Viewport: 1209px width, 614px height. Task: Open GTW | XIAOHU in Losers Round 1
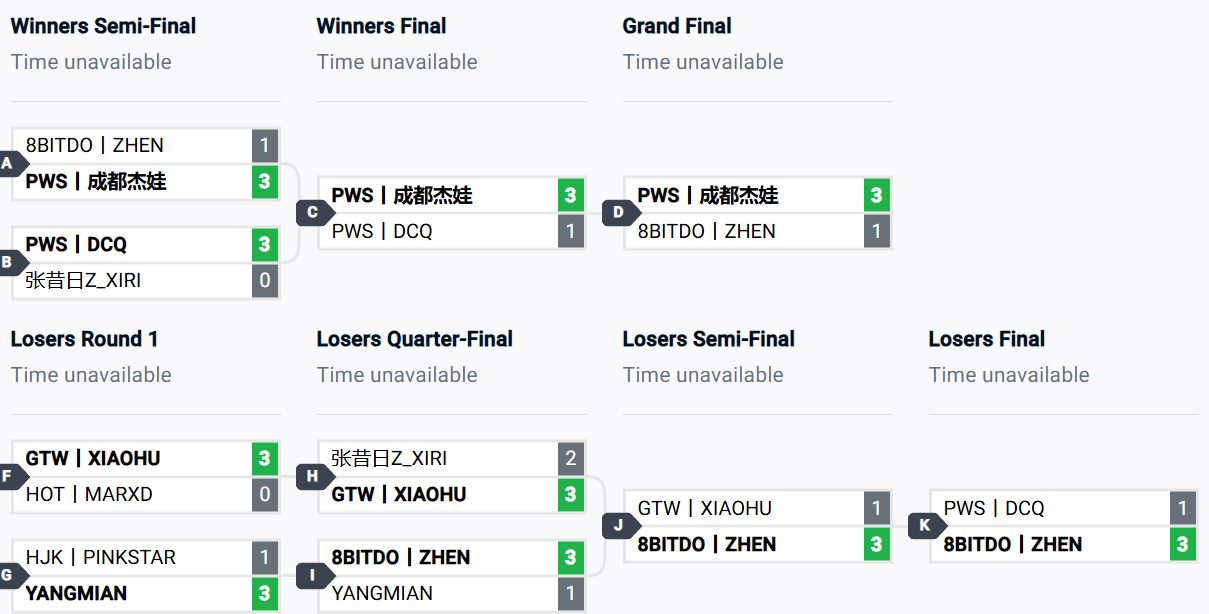pyautogui.click(x=93, y=458)
